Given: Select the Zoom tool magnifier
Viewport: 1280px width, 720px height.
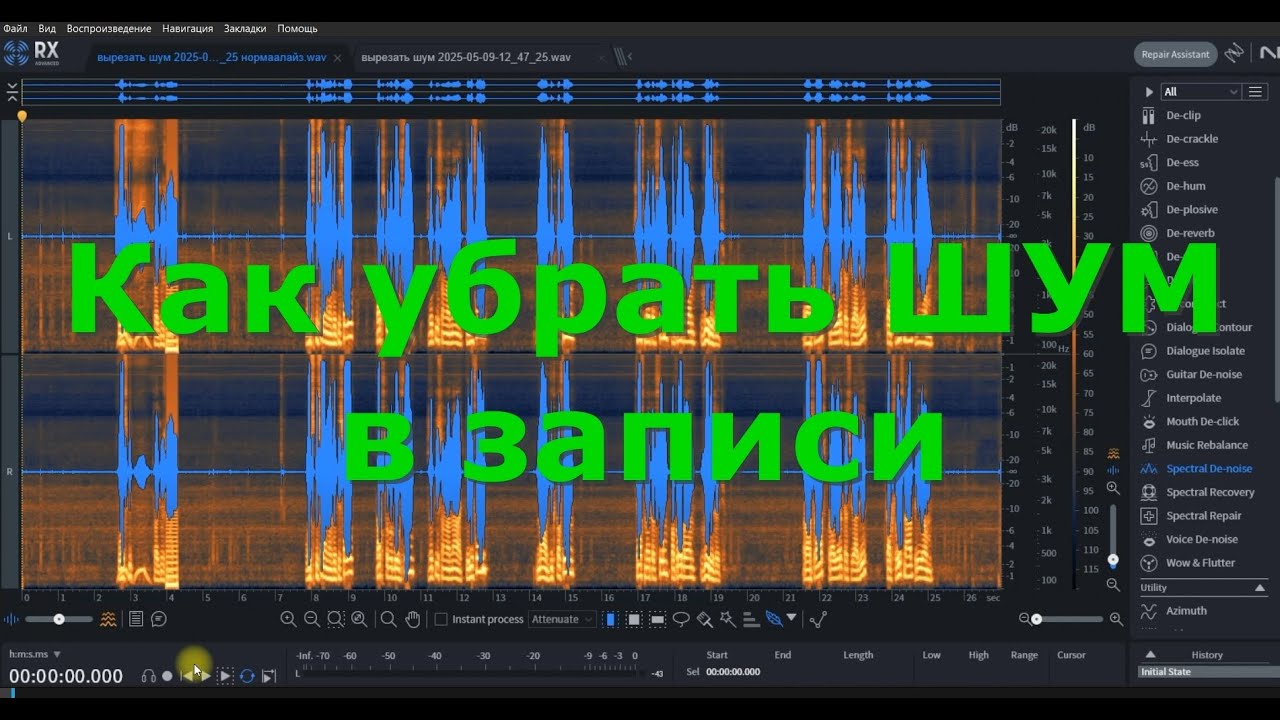Looking at the screenshot, I should coord(388,619).
